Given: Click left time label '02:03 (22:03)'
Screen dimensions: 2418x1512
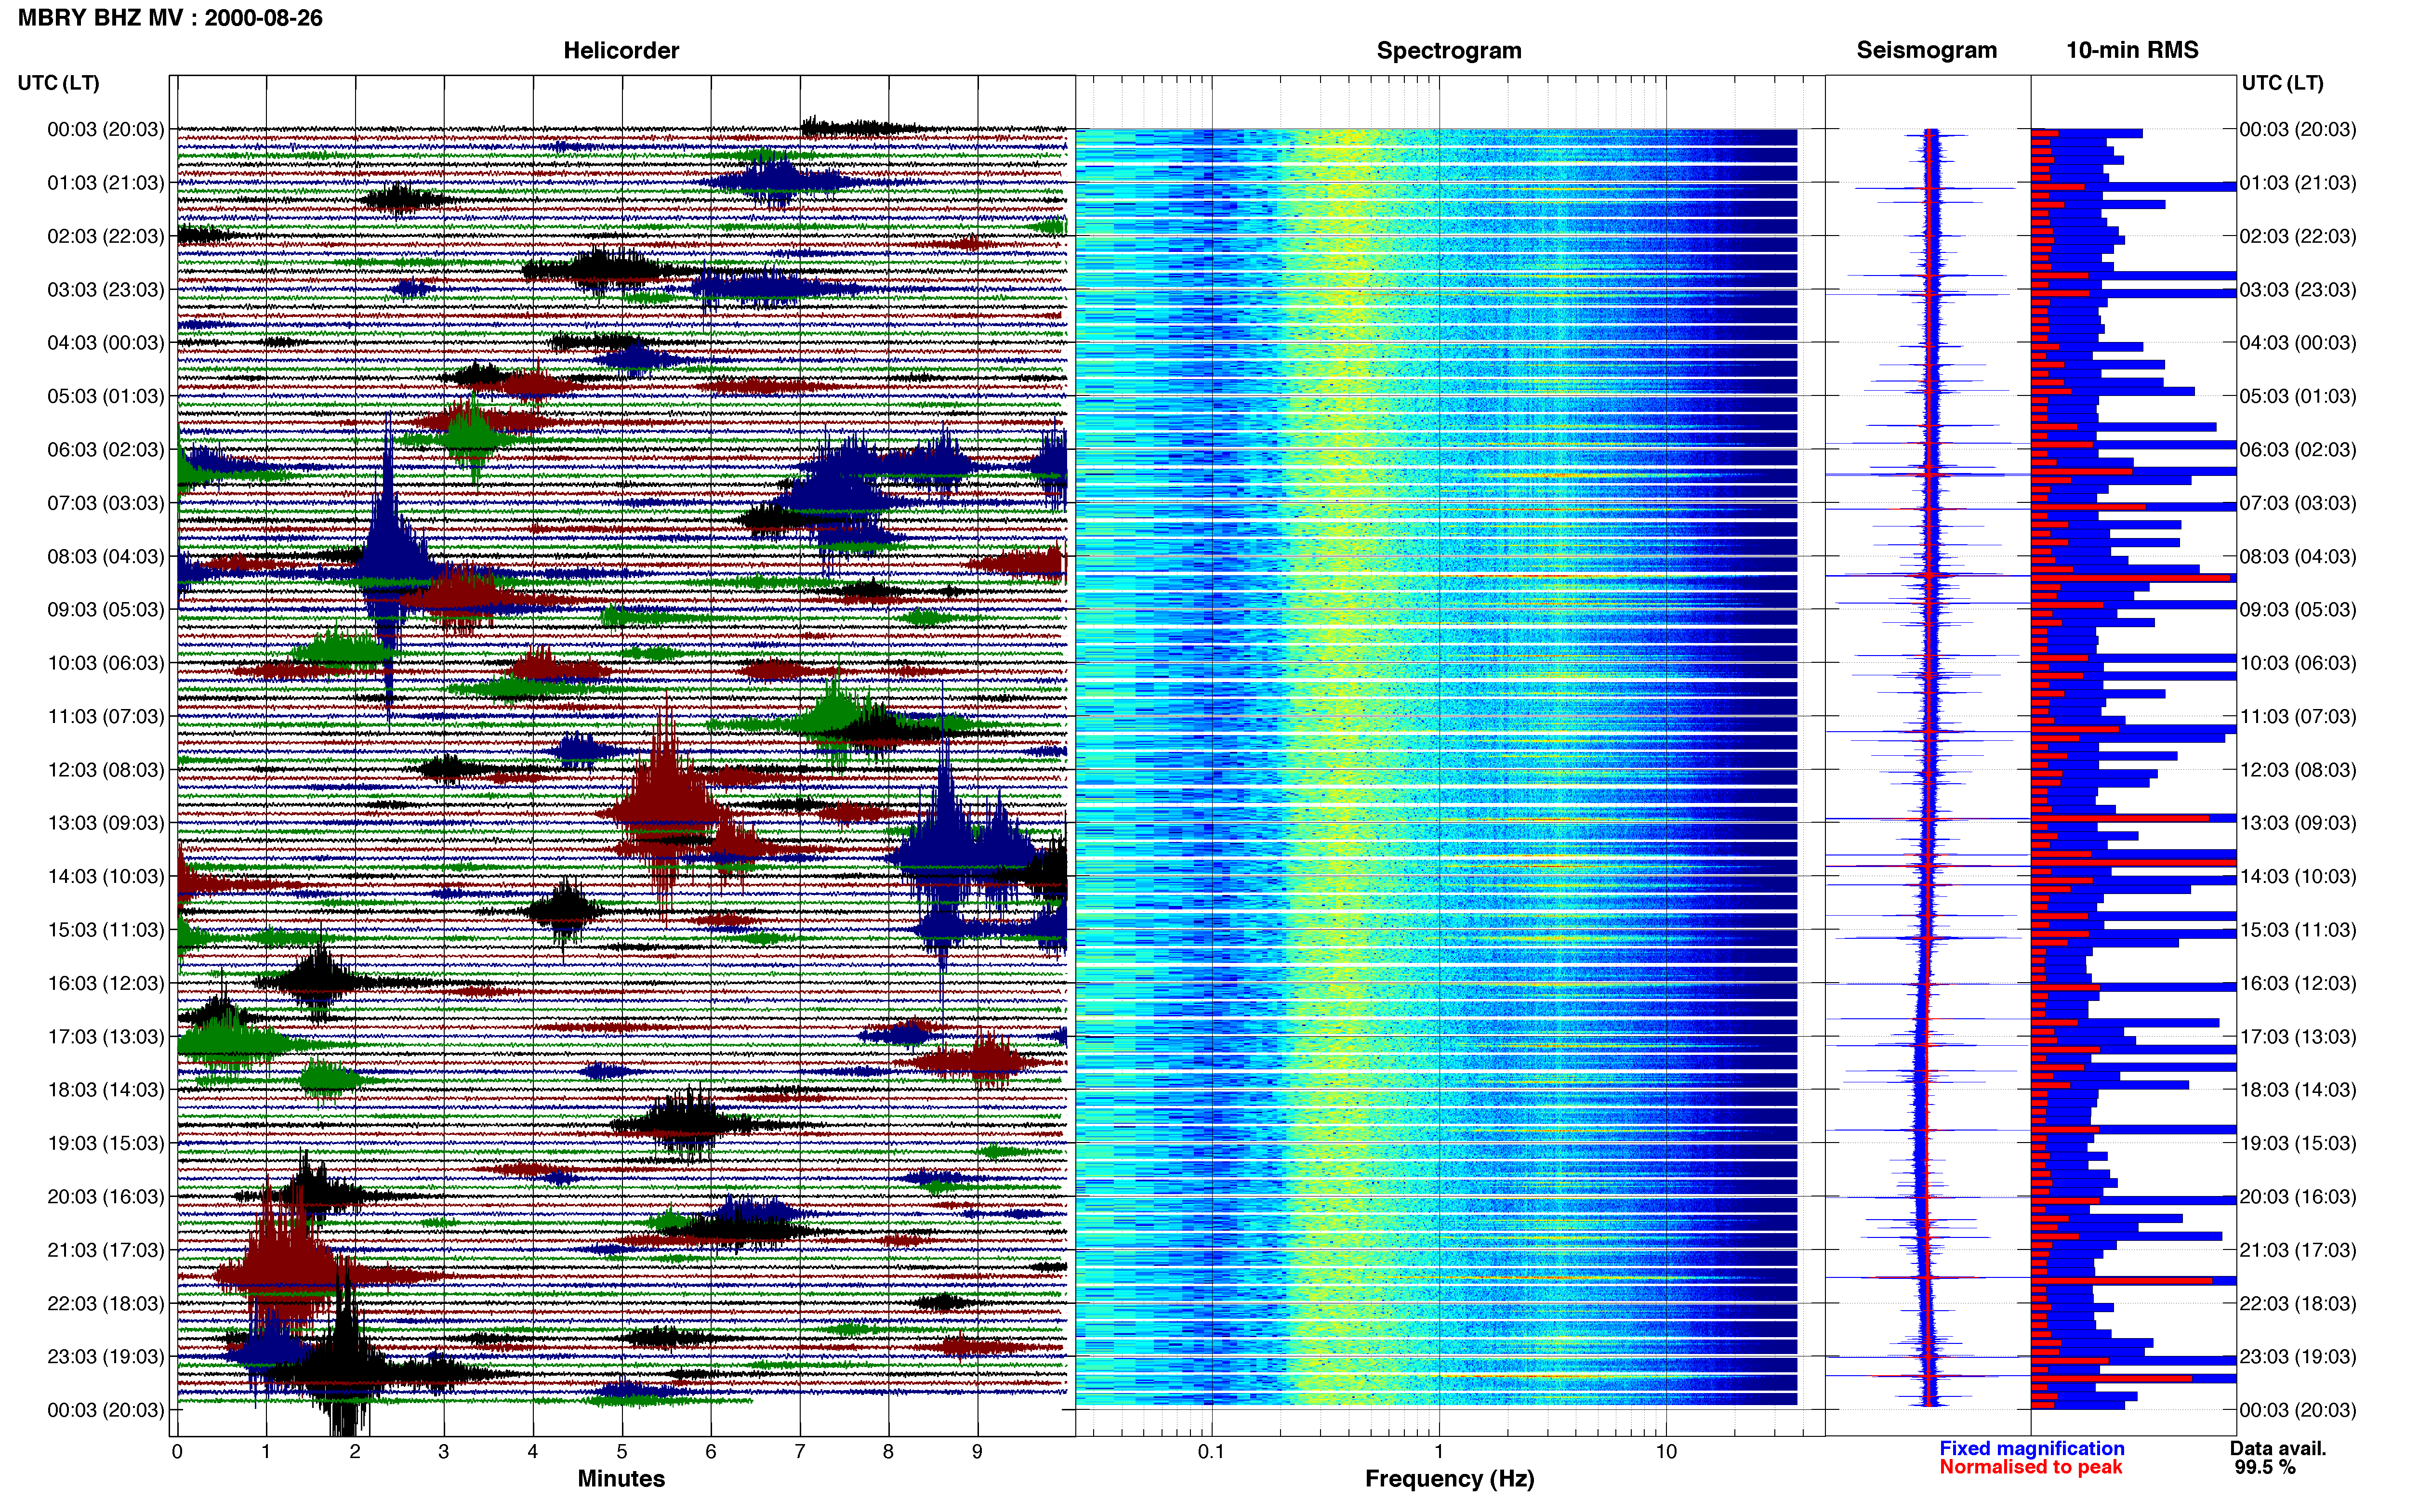Looking at the screenshot, I should click(105, 236).
